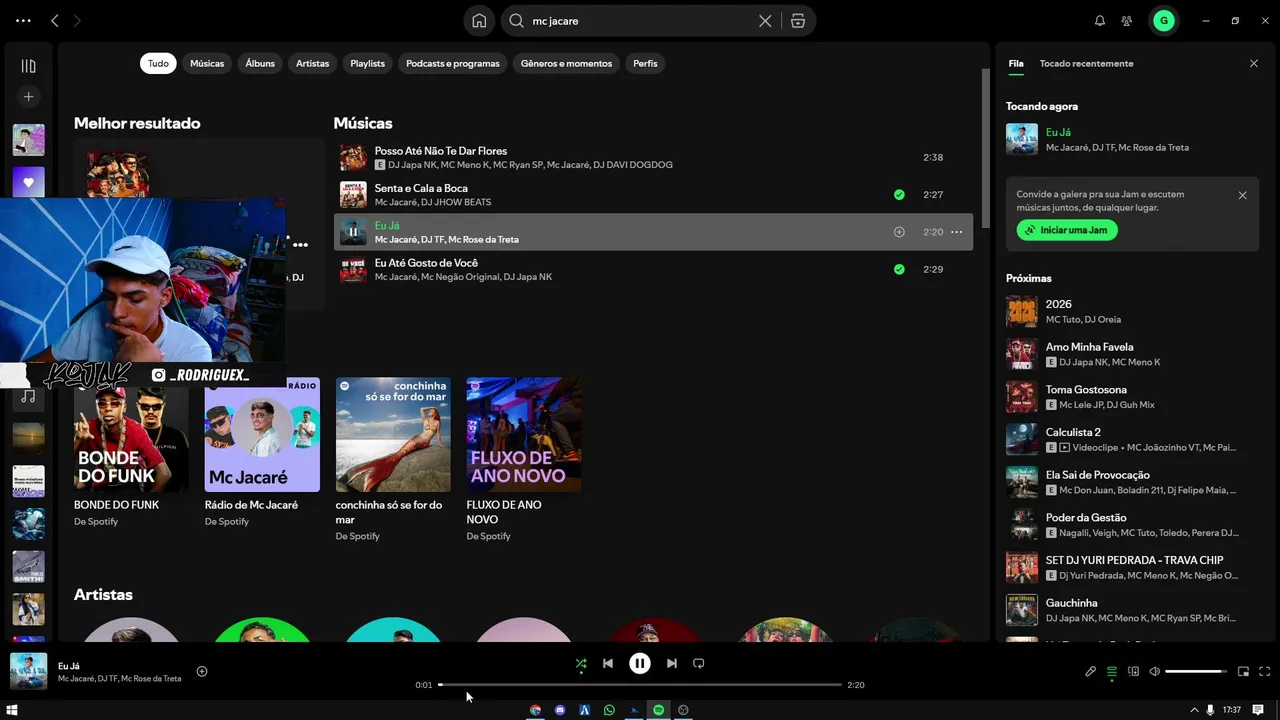Screen dimensions: 1280x720
Task: Add Eu Já to Liked Songs in row
Action: pyautogui.click(x=899, y=232)
